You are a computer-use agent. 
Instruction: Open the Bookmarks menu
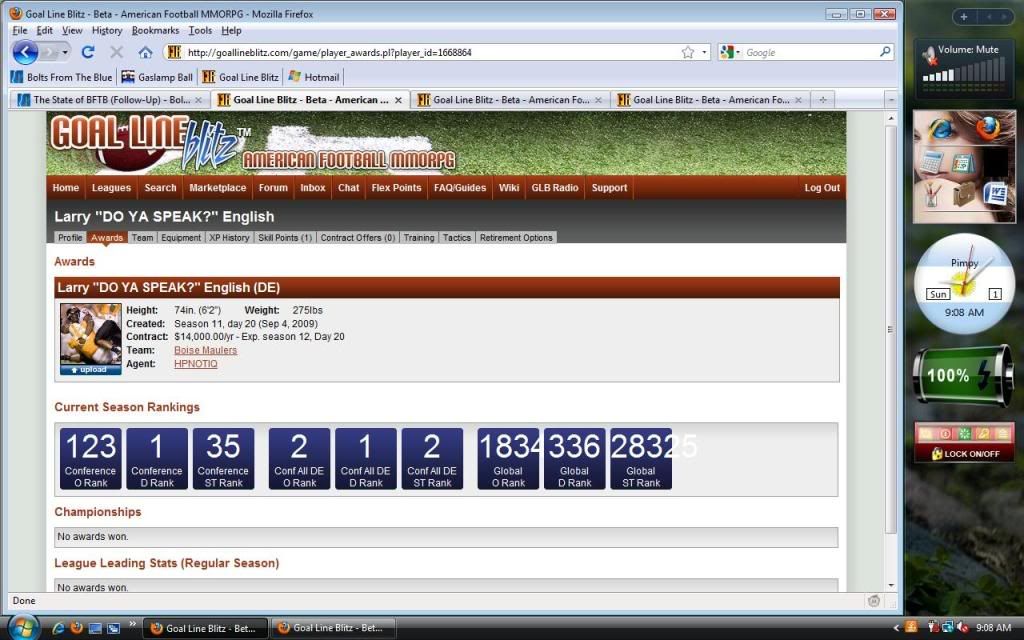[x=155, y=31]
